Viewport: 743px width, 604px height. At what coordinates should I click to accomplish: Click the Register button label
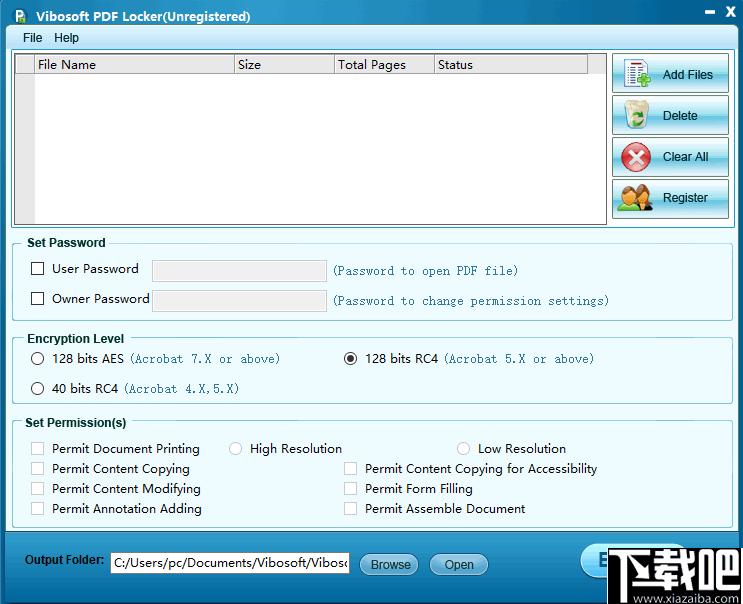[685, 198]
